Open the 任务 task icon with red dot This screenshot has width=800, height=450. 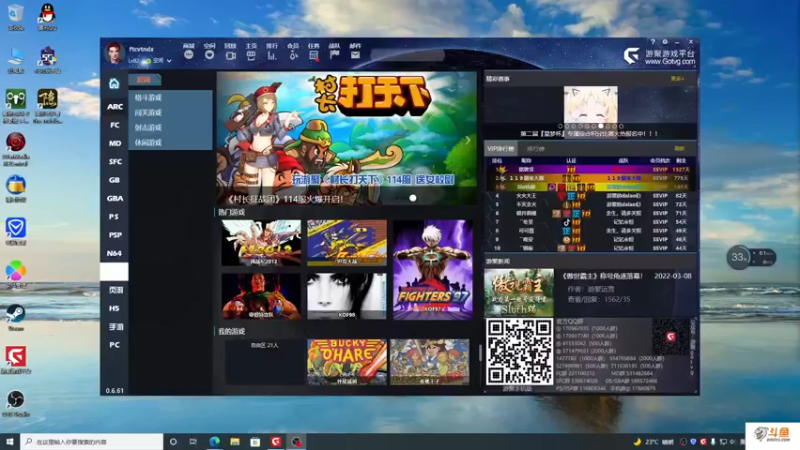pos(314,55)
